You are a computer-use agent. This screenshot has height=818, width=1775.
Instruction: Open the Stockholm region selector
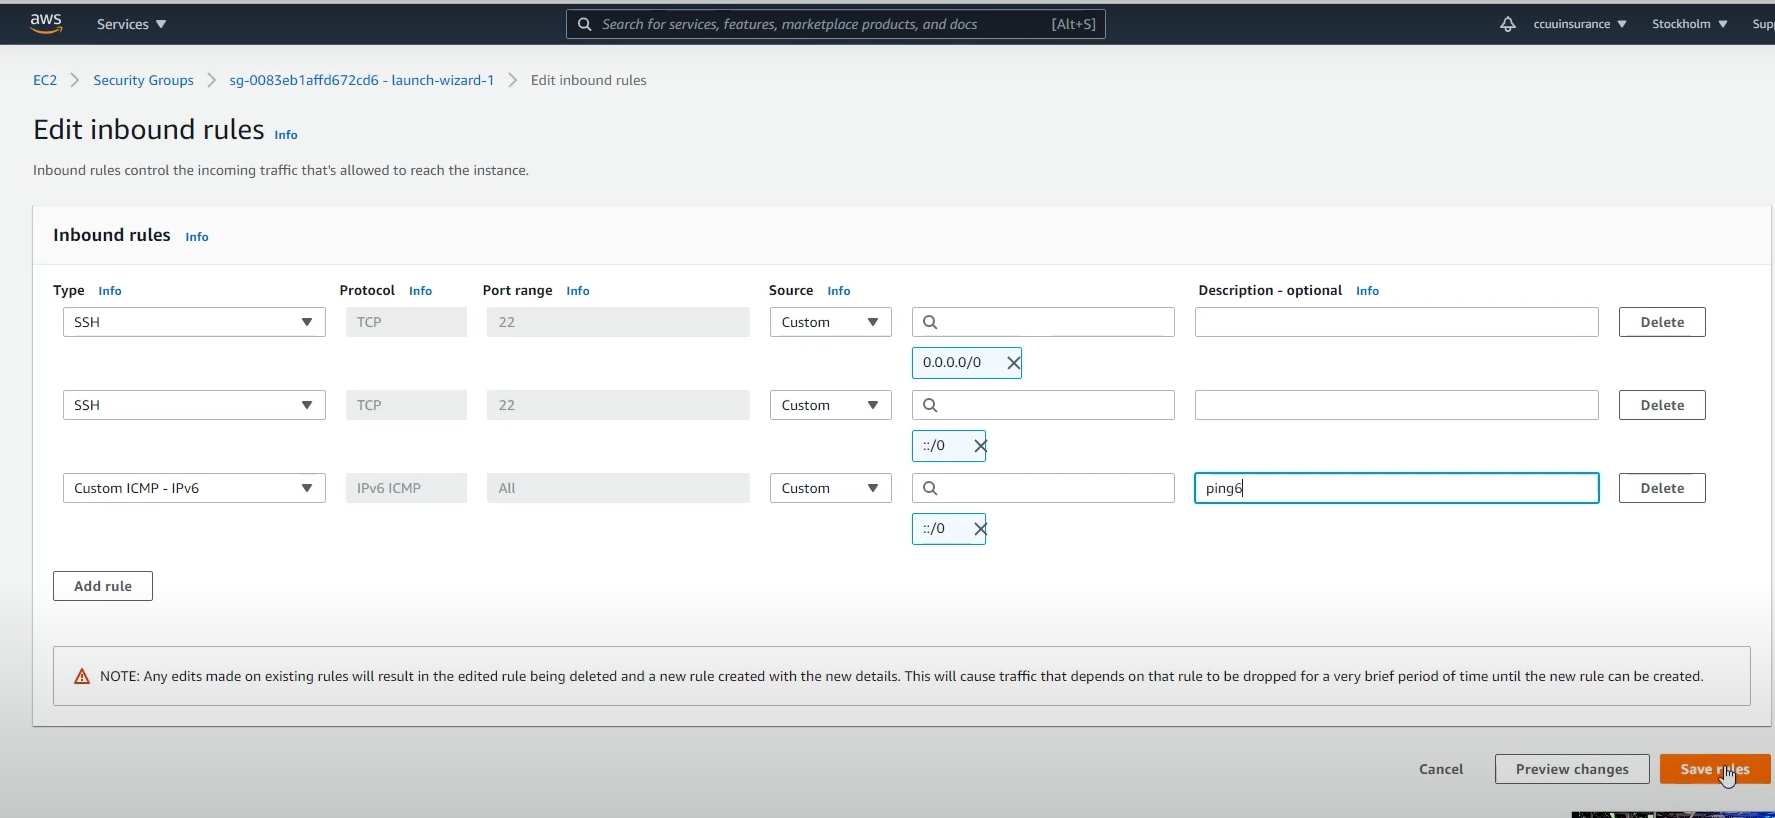(1689, 24)
